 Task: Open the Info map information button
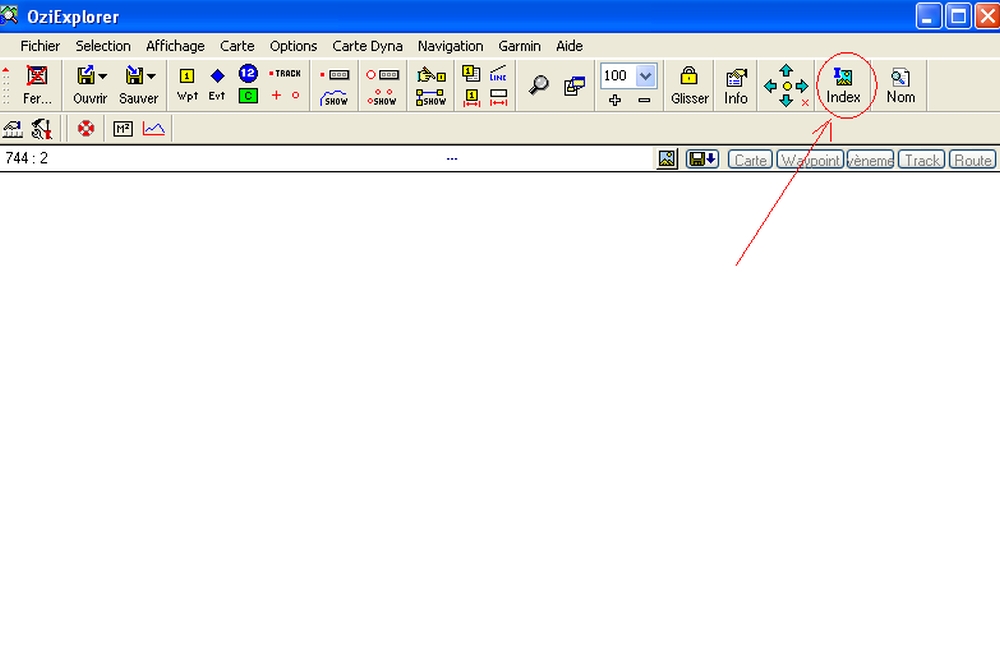tap(736, 85)
